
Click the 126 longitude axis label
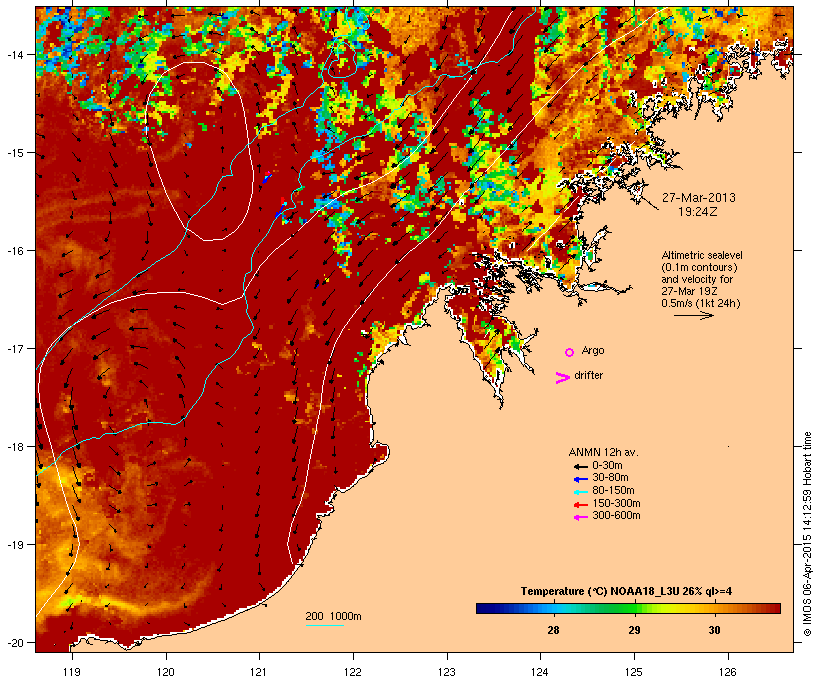(728, 672)
